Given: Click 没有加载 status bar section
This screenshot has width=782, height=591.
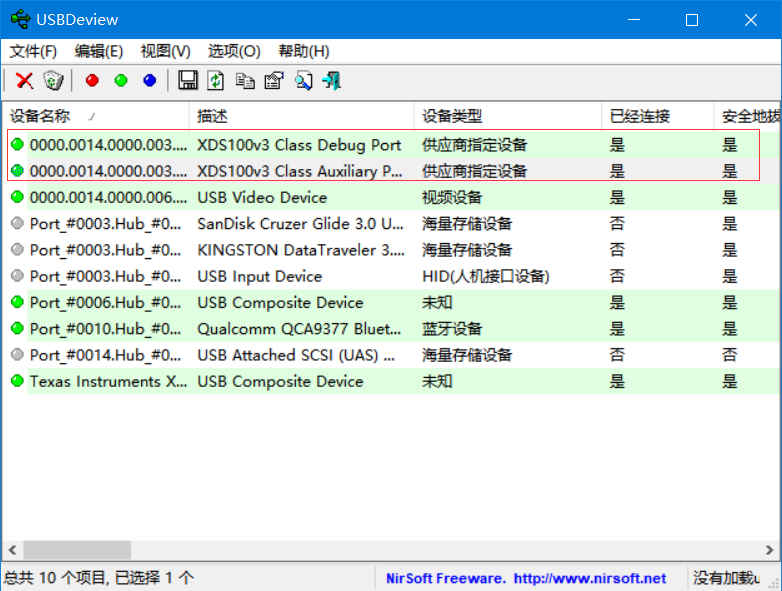Looking at the screenshot, I should (727, 578).
